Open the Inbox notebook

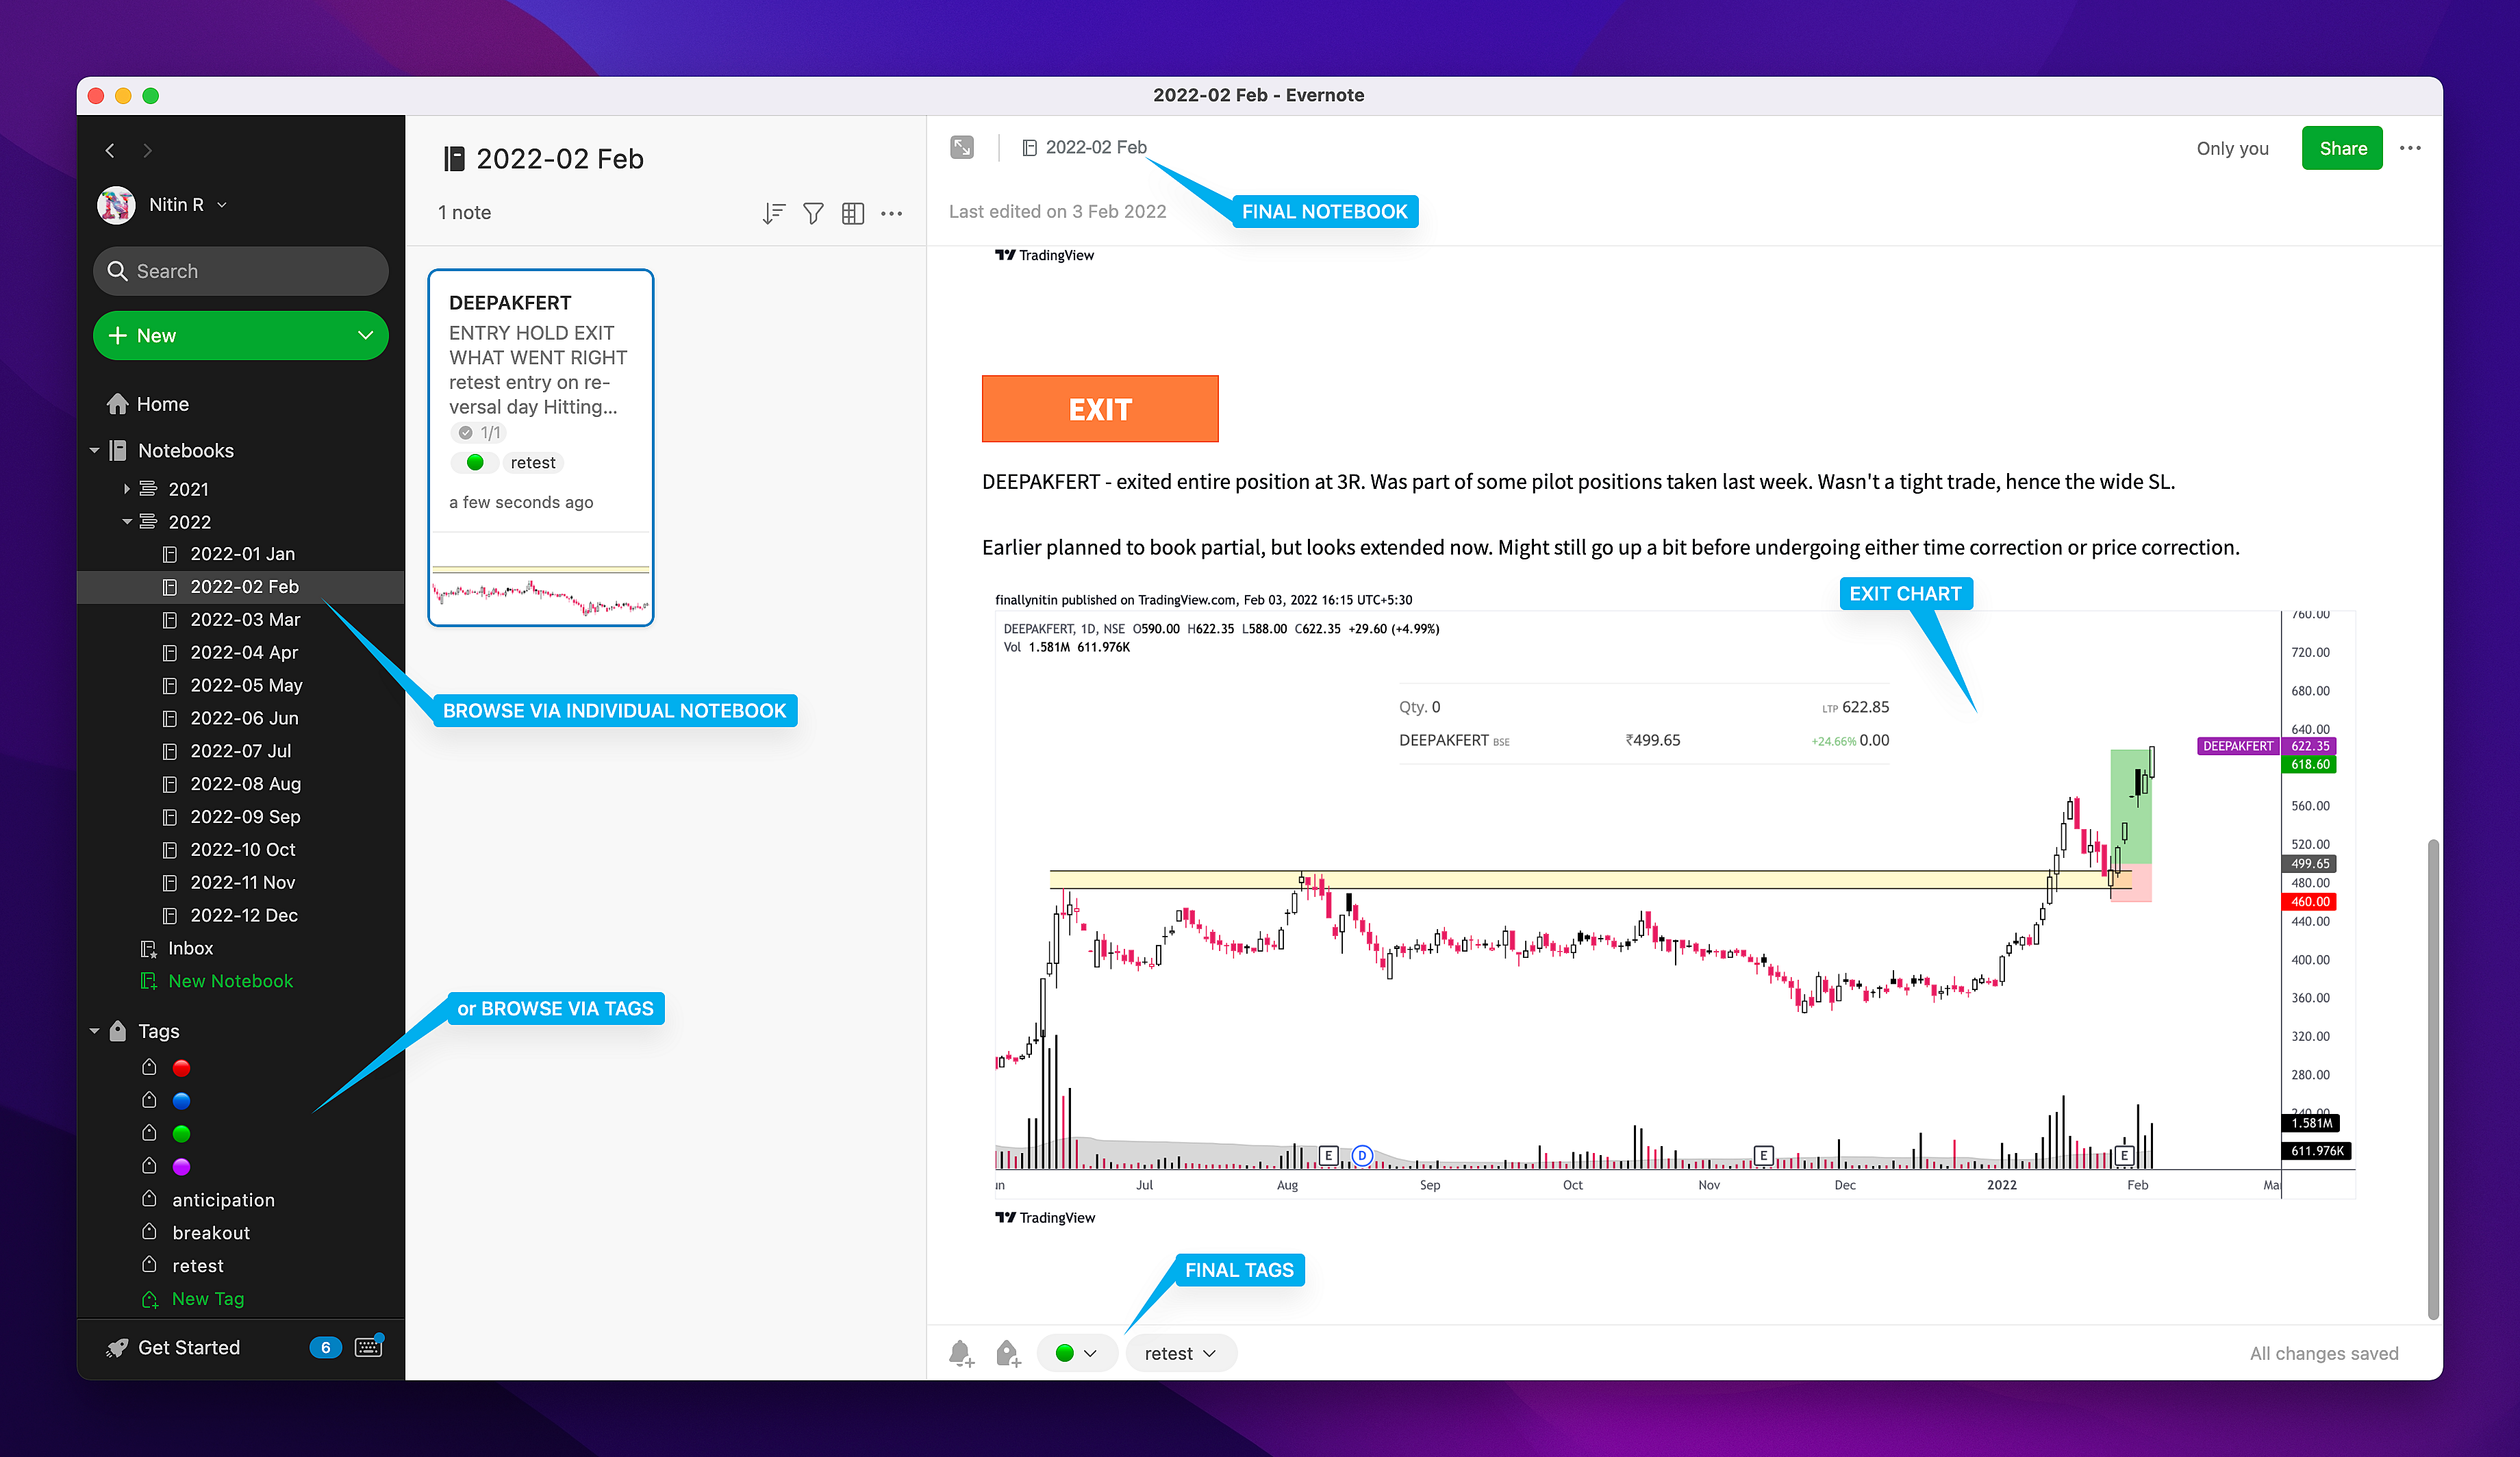pos(189,948)
